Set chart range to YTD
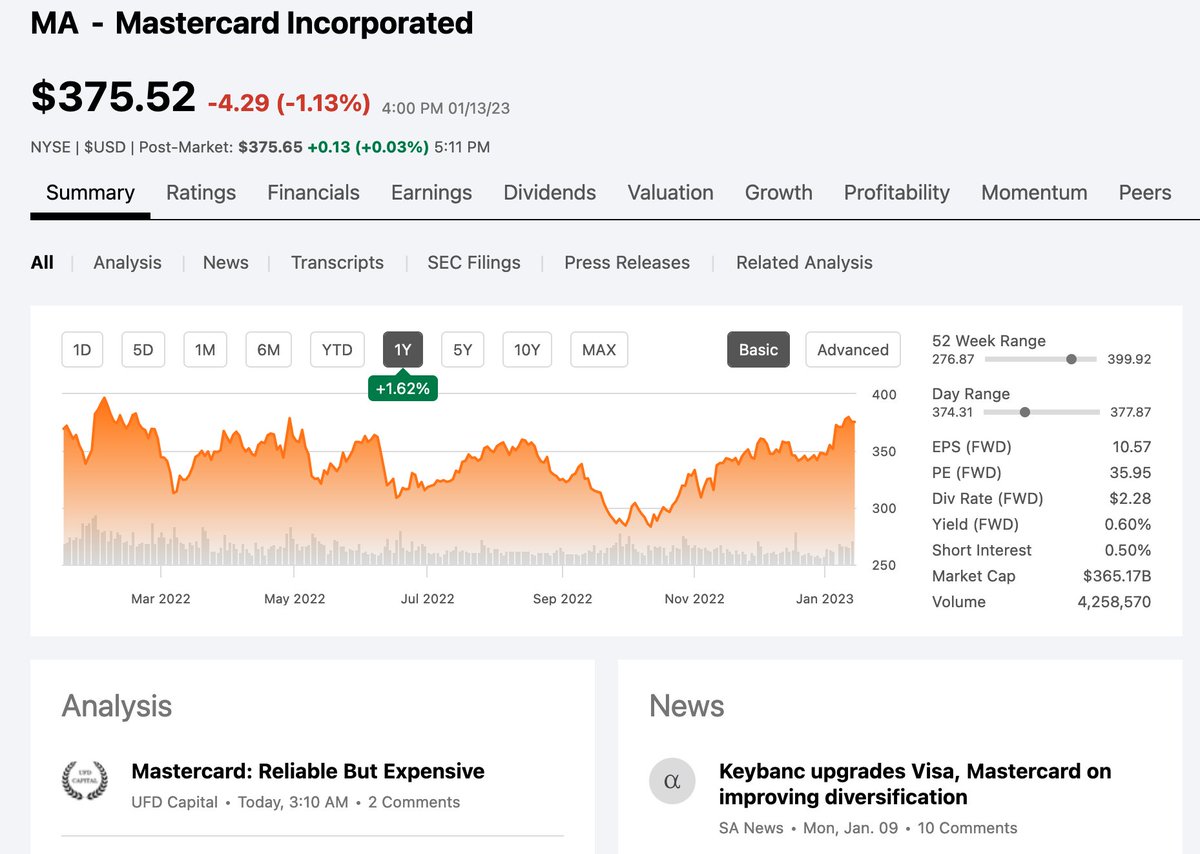The height and width of the screenshot is (854, 1200). (337, 350)
